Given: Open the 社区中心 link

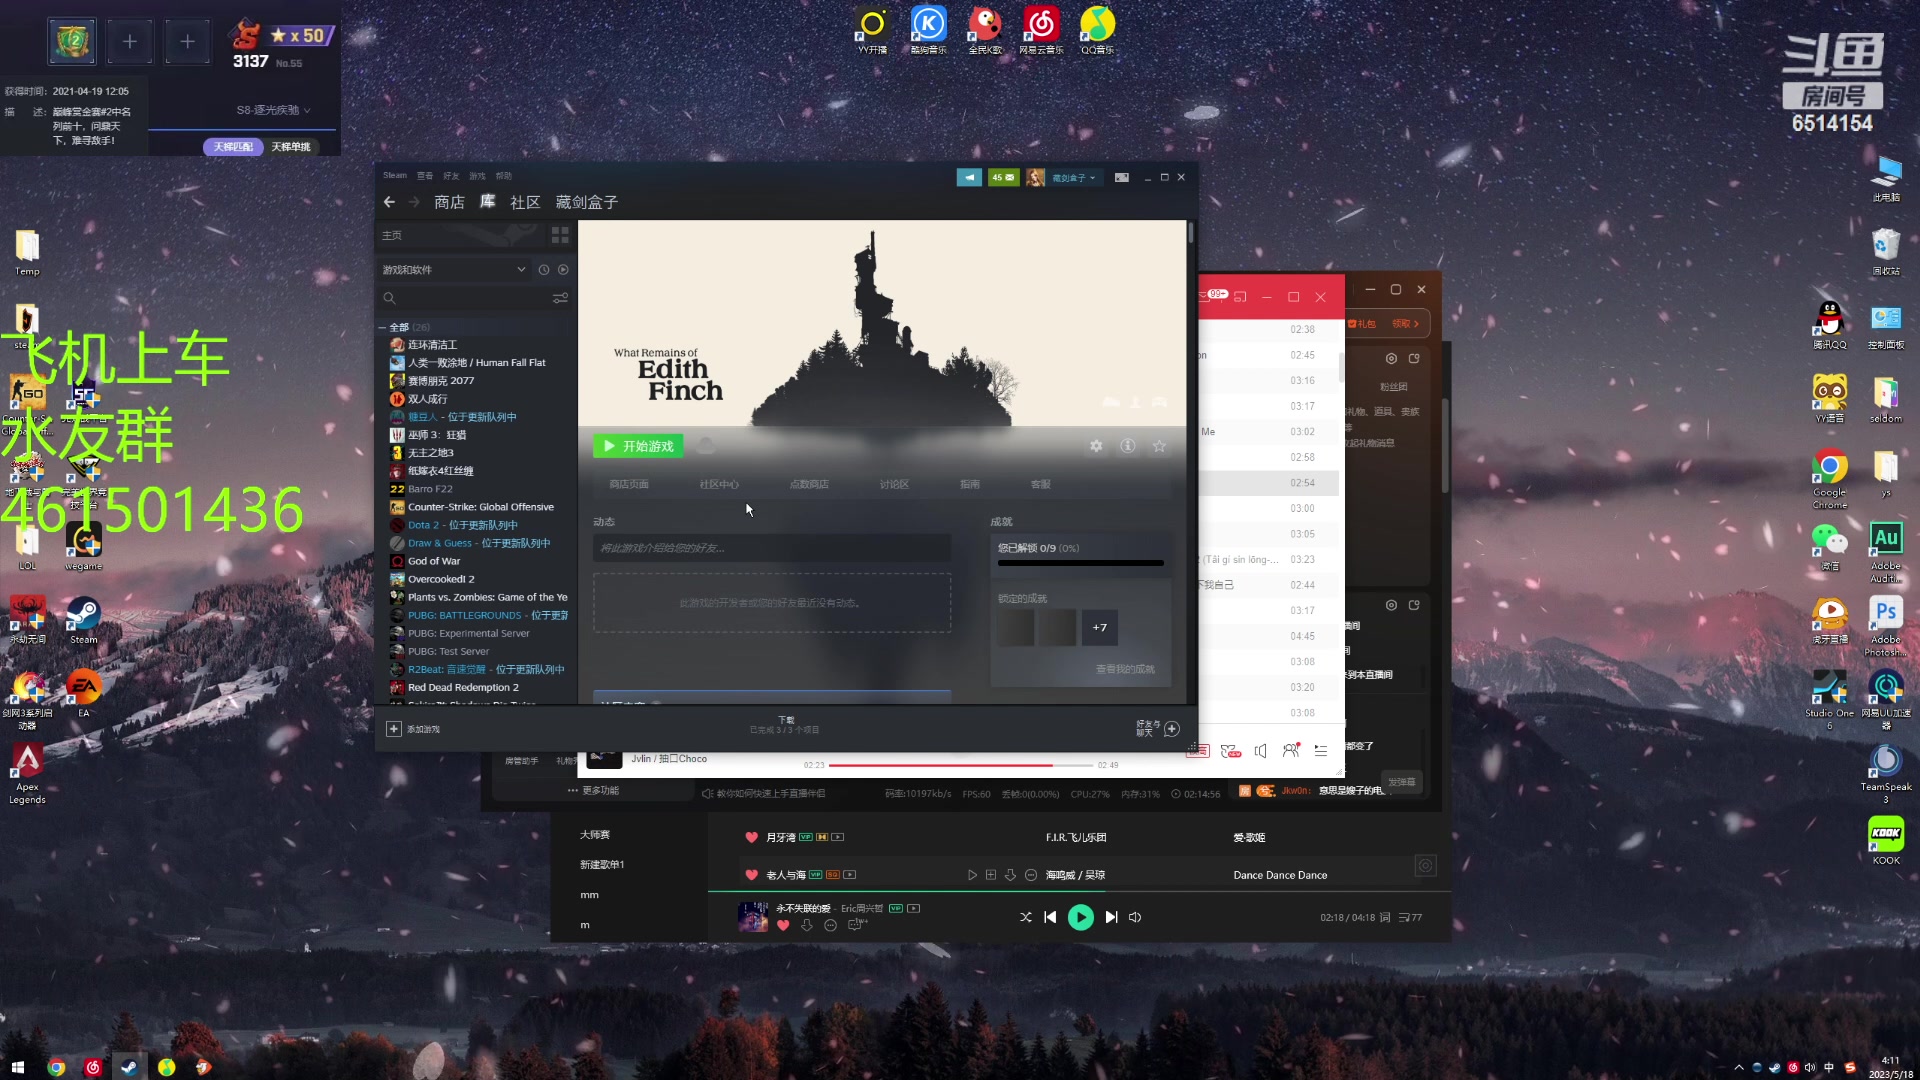Looking at the screenshot, I should [x=719, y=484].
